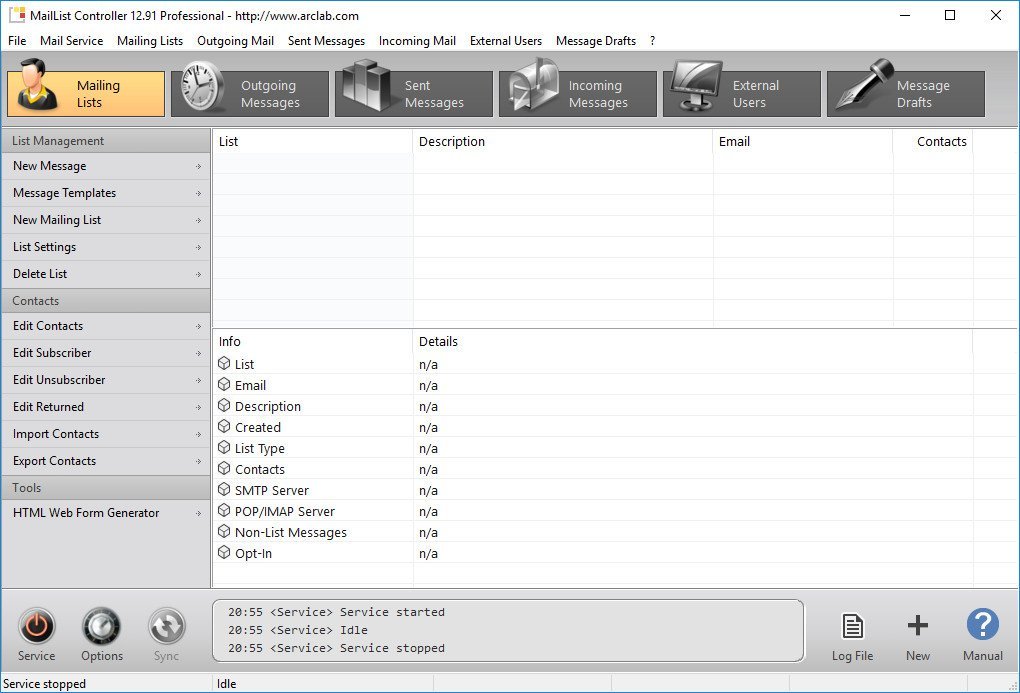The image size is (1020, 693).
Task: Open the Manual help icon
Action: (982, 625)
